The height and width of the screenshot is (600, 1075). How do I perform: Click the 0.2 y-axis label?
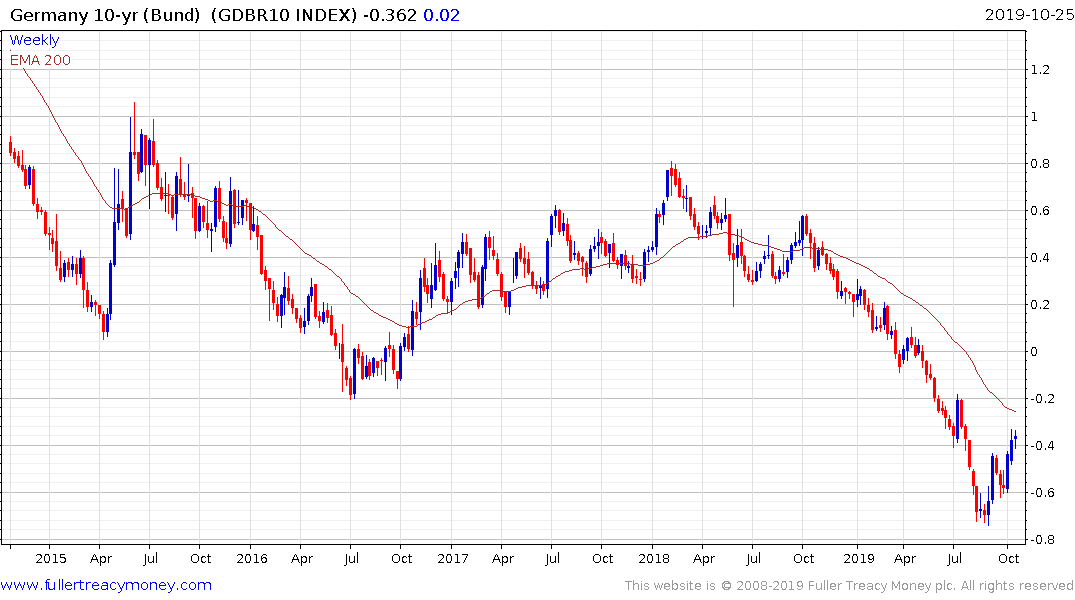coord(1040,304)
